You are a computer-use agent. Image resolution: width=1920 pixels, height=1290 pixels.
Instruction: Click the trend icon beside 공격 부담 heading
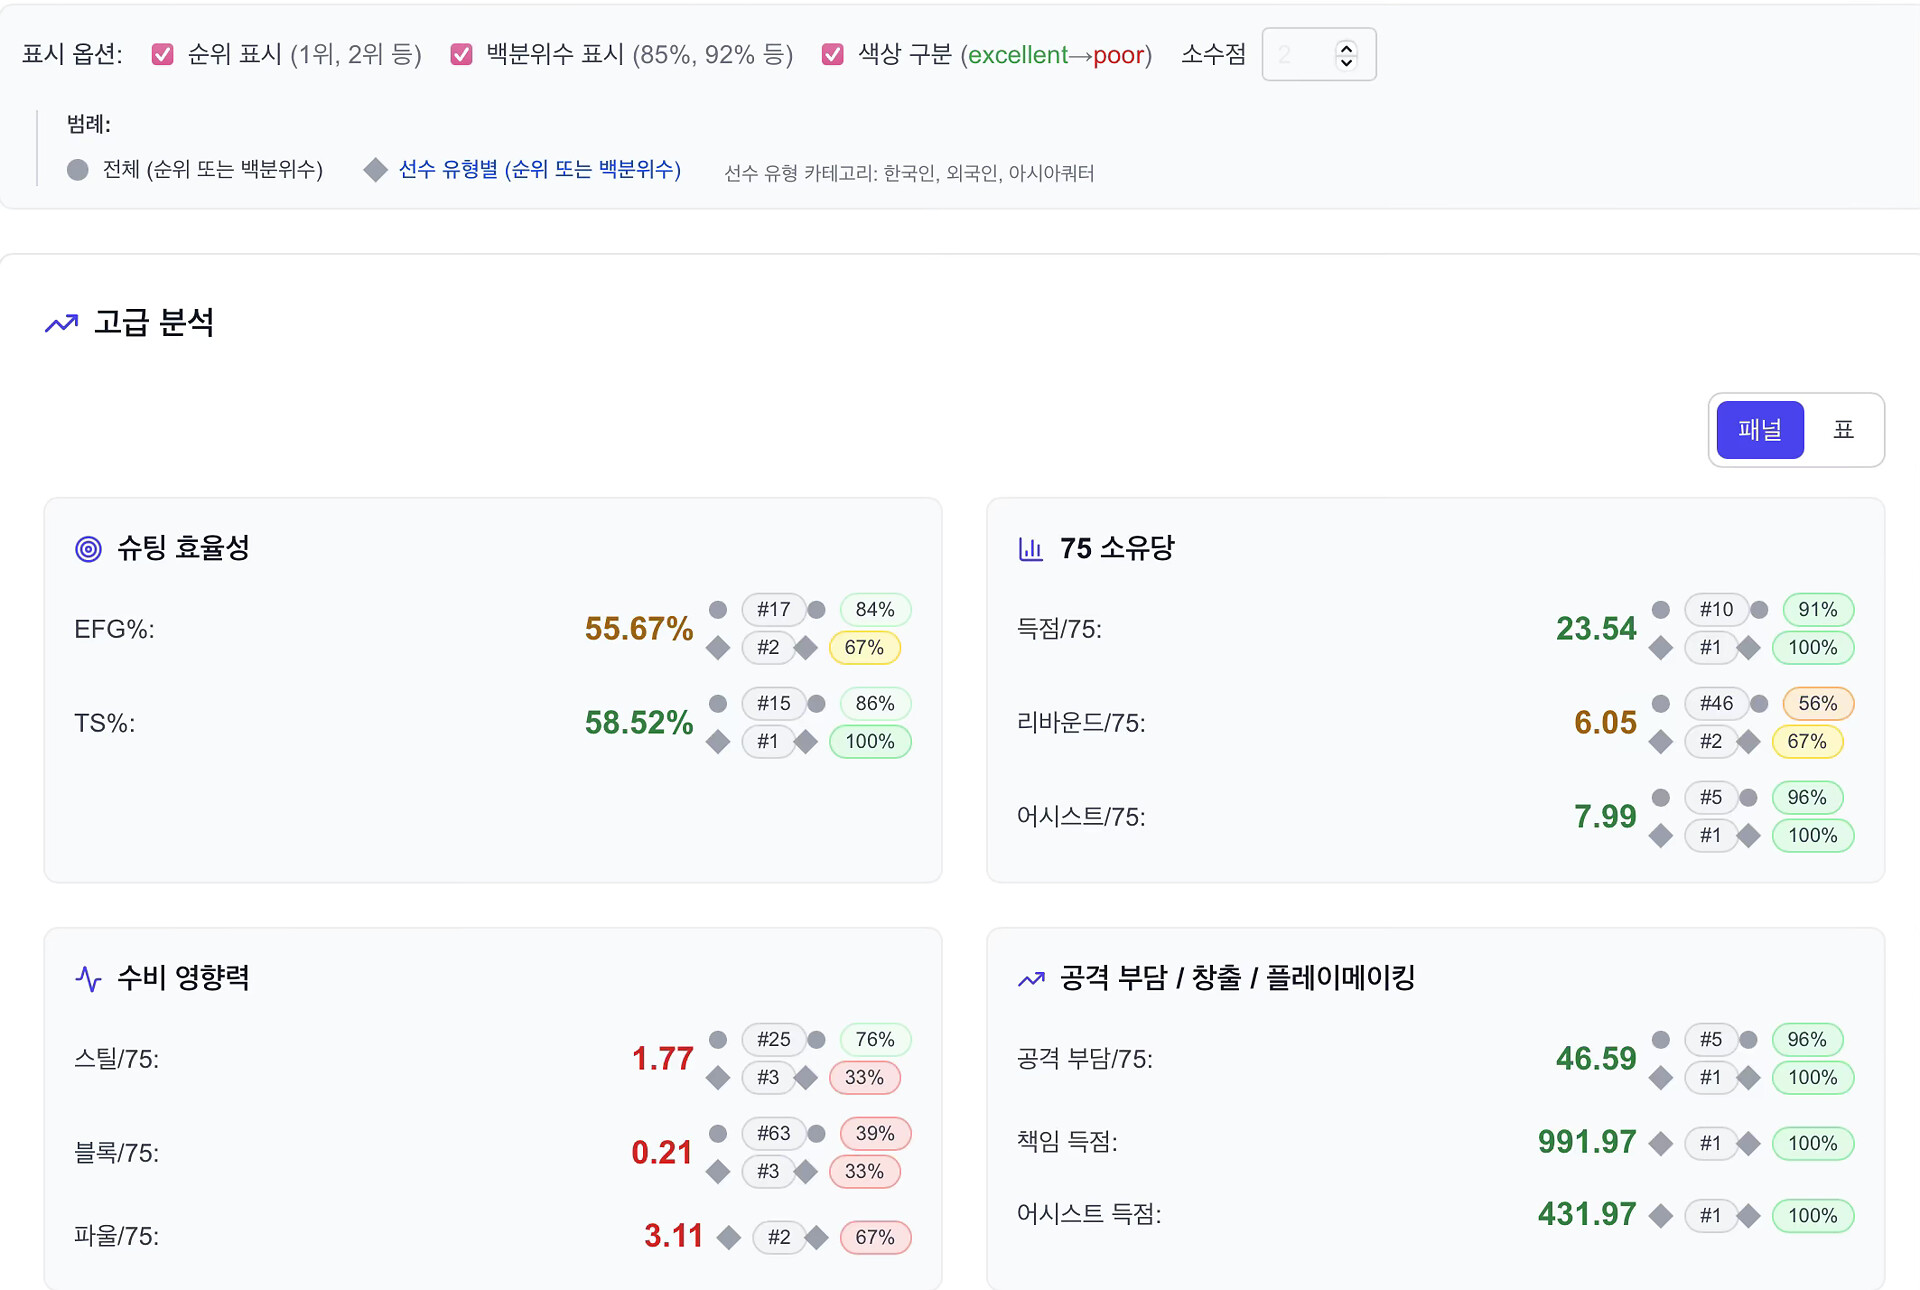(1031, 979)
